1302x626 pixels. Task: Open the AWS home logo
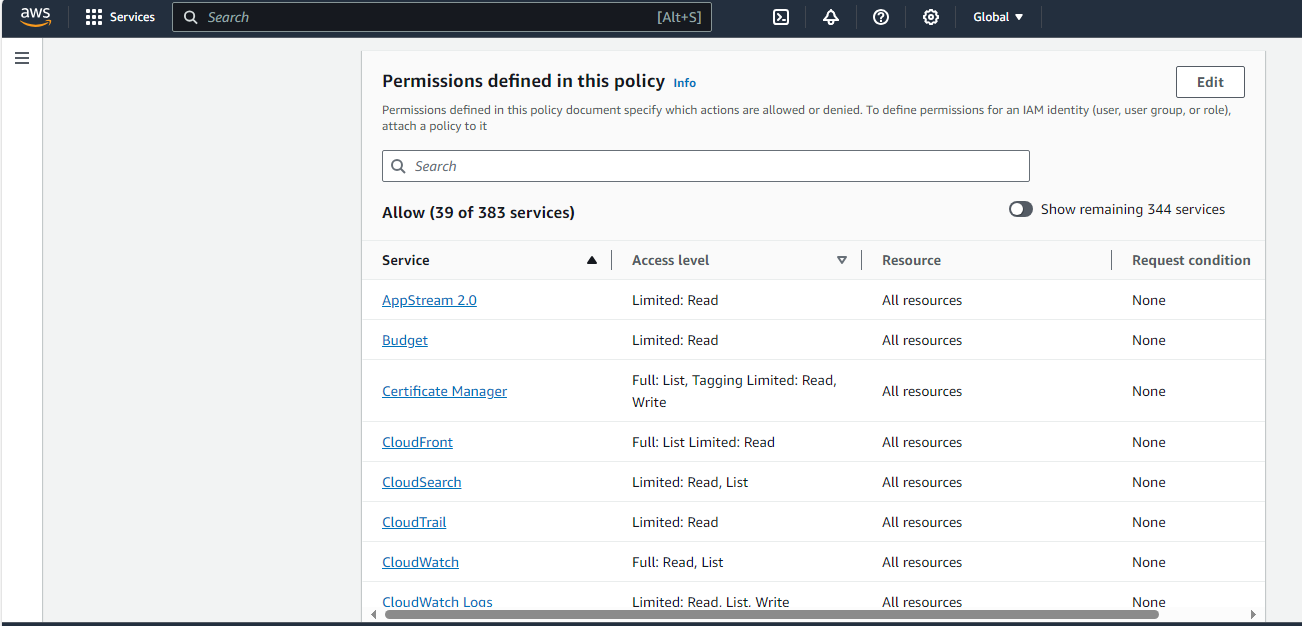(x=35, y=17)
